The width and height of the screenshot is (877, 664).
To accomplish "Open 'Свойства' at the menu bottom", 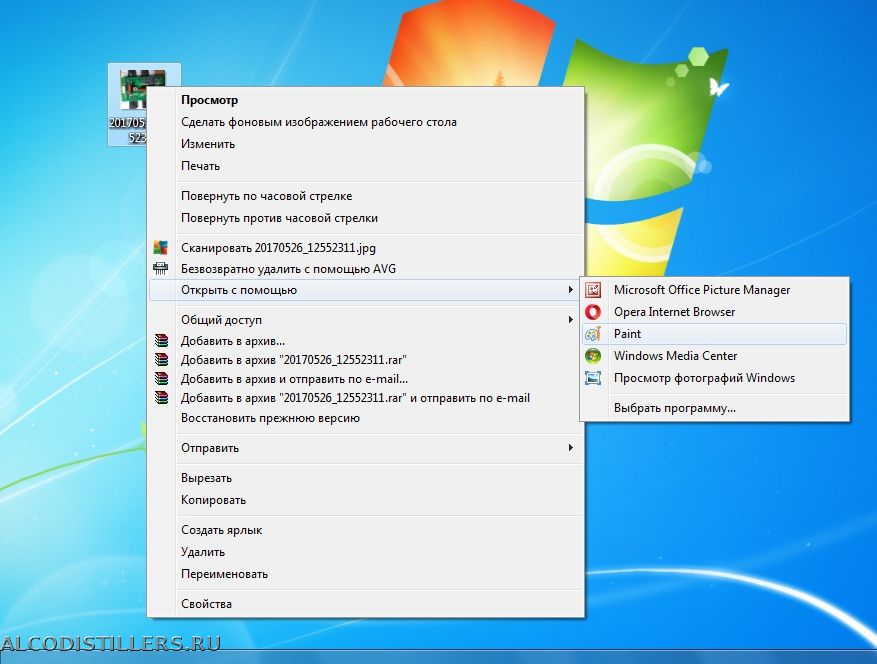I will (206, 604).
